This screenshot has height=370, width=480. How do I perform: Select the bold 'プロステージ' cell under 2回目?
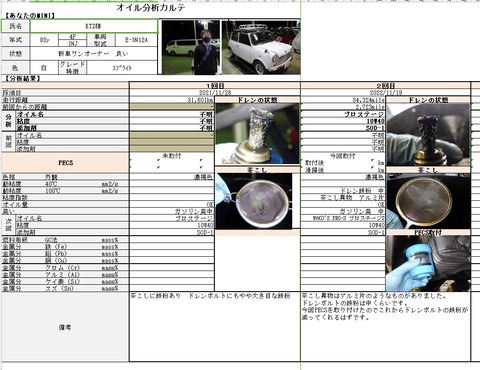tap(343, 114)
